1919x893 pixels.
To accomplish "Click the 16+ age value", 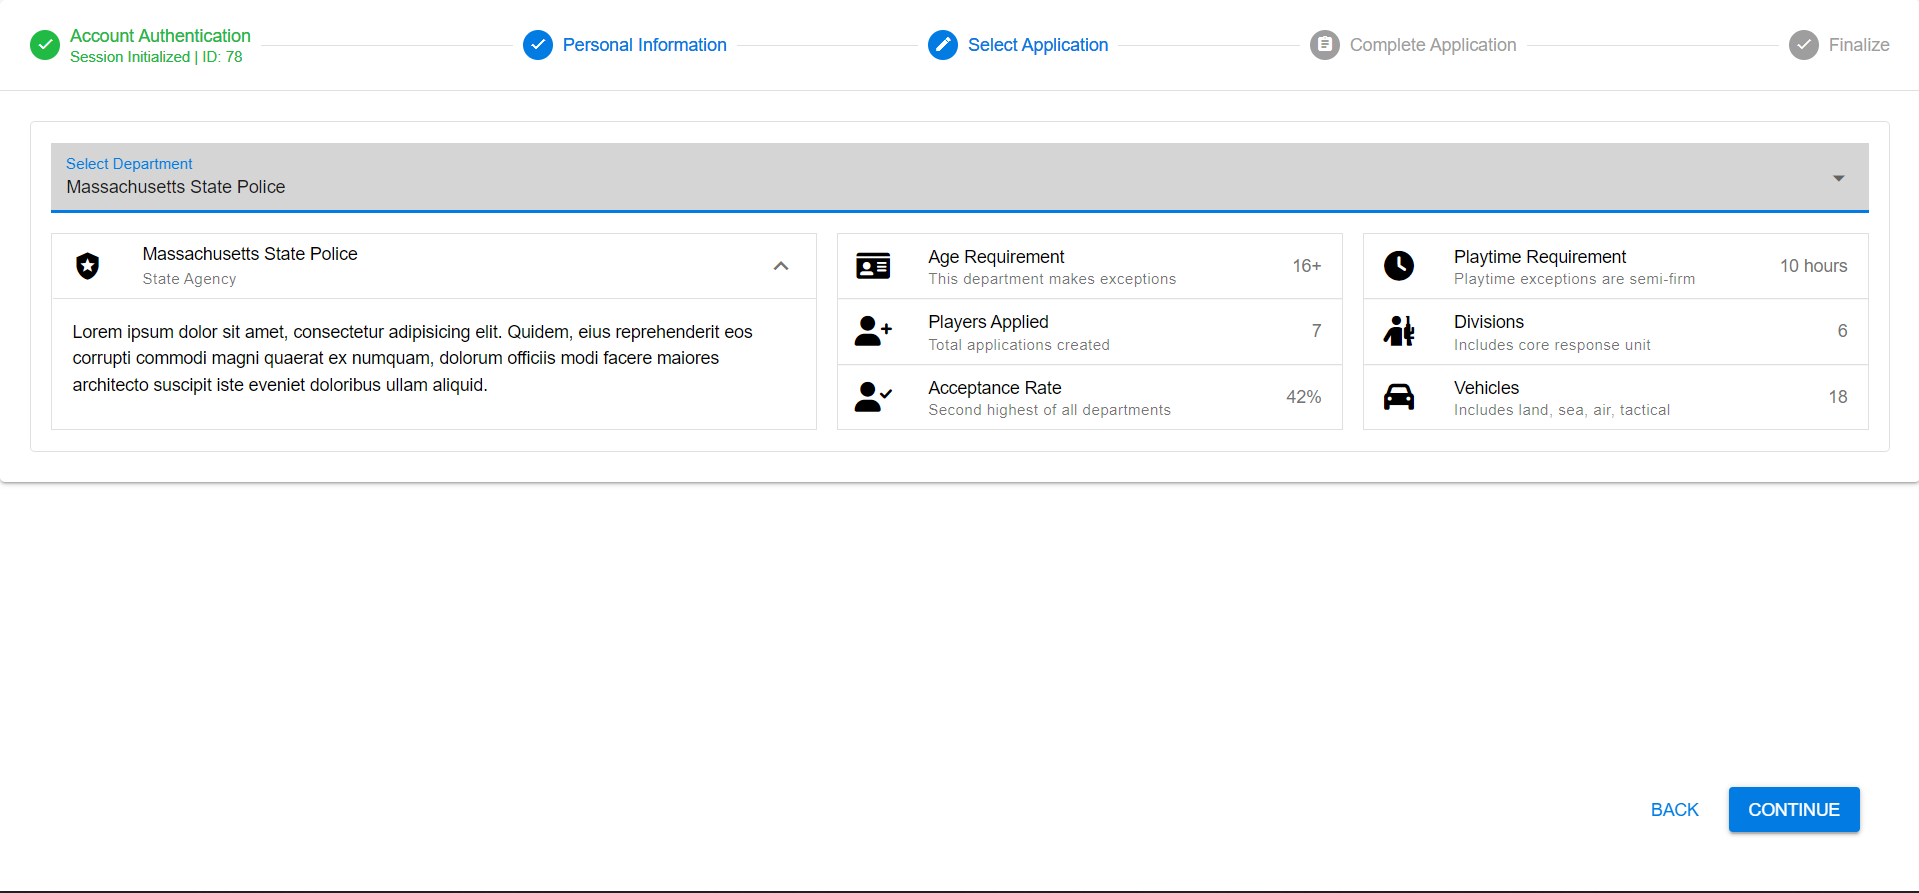I will (1306, 266).
